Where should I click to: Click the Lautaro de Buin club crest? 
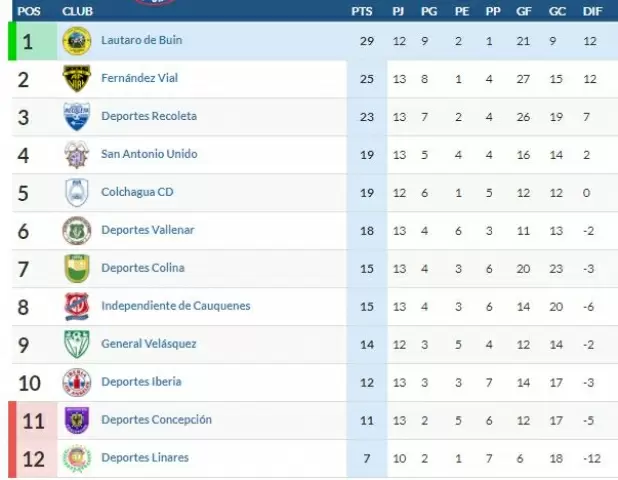tap(77, 41)
